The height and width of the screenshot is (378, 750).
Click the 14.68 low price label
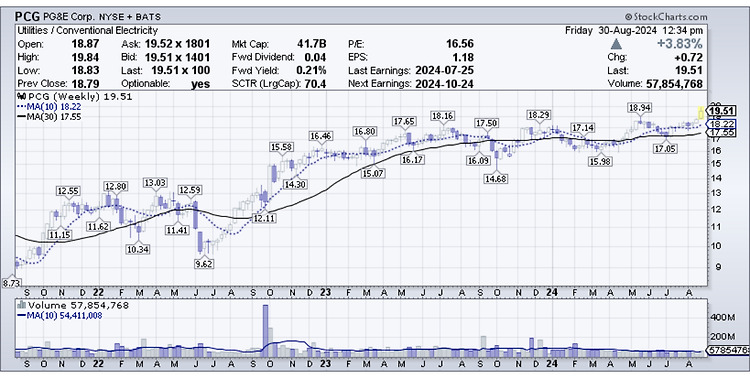point(497,178)
